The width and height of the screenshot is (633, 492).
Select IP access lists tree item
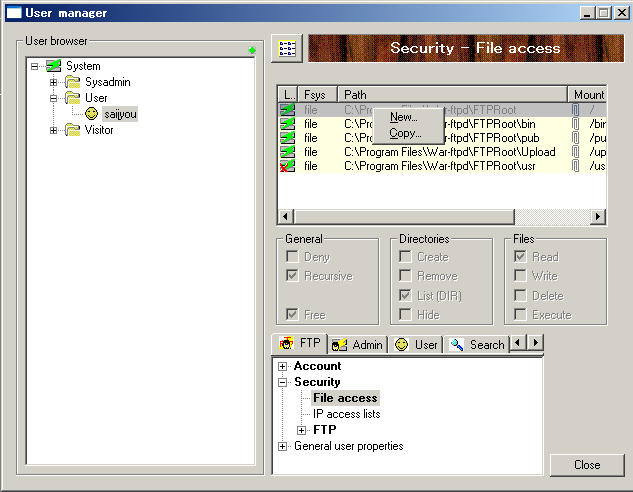coord(346,414)
